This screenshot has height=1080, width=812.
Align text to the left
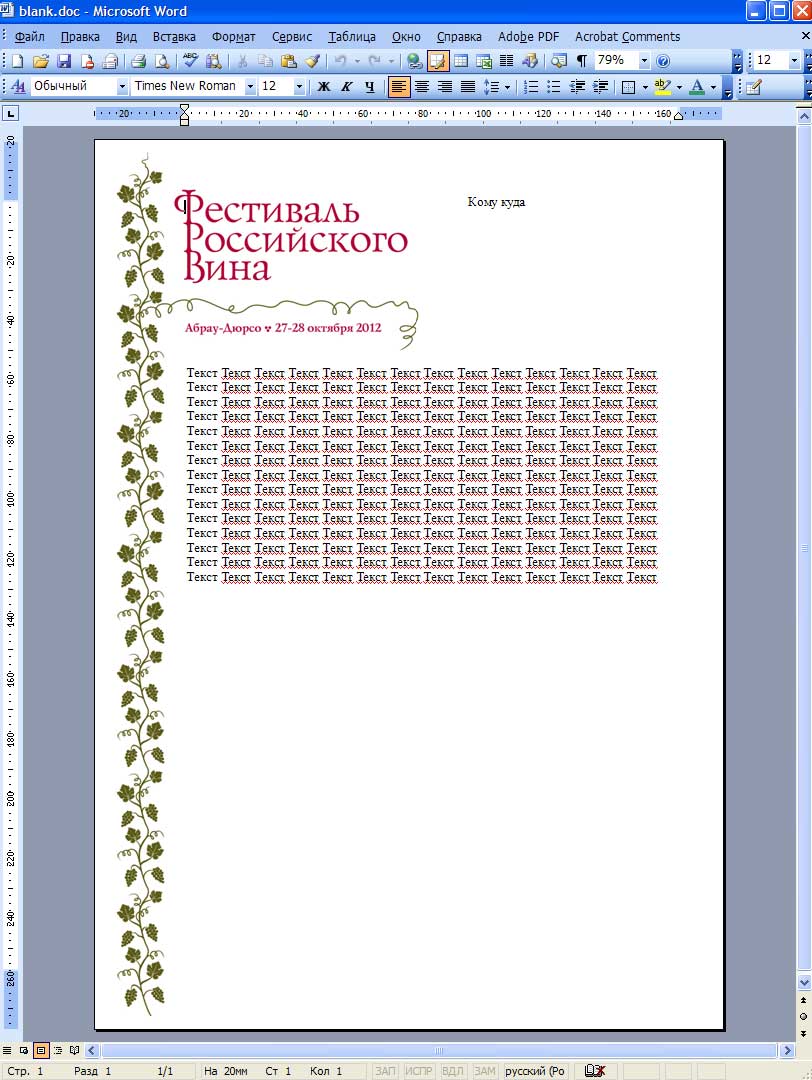click(399, 87)
